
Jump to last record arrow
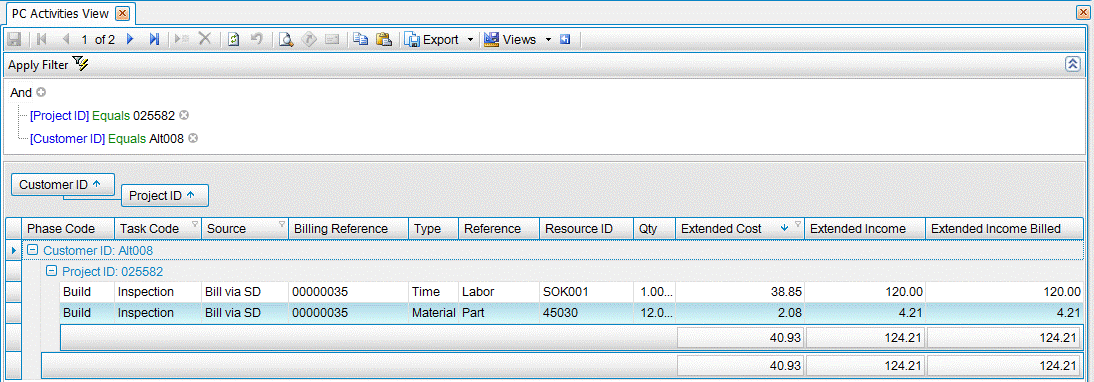pos(154,40)
